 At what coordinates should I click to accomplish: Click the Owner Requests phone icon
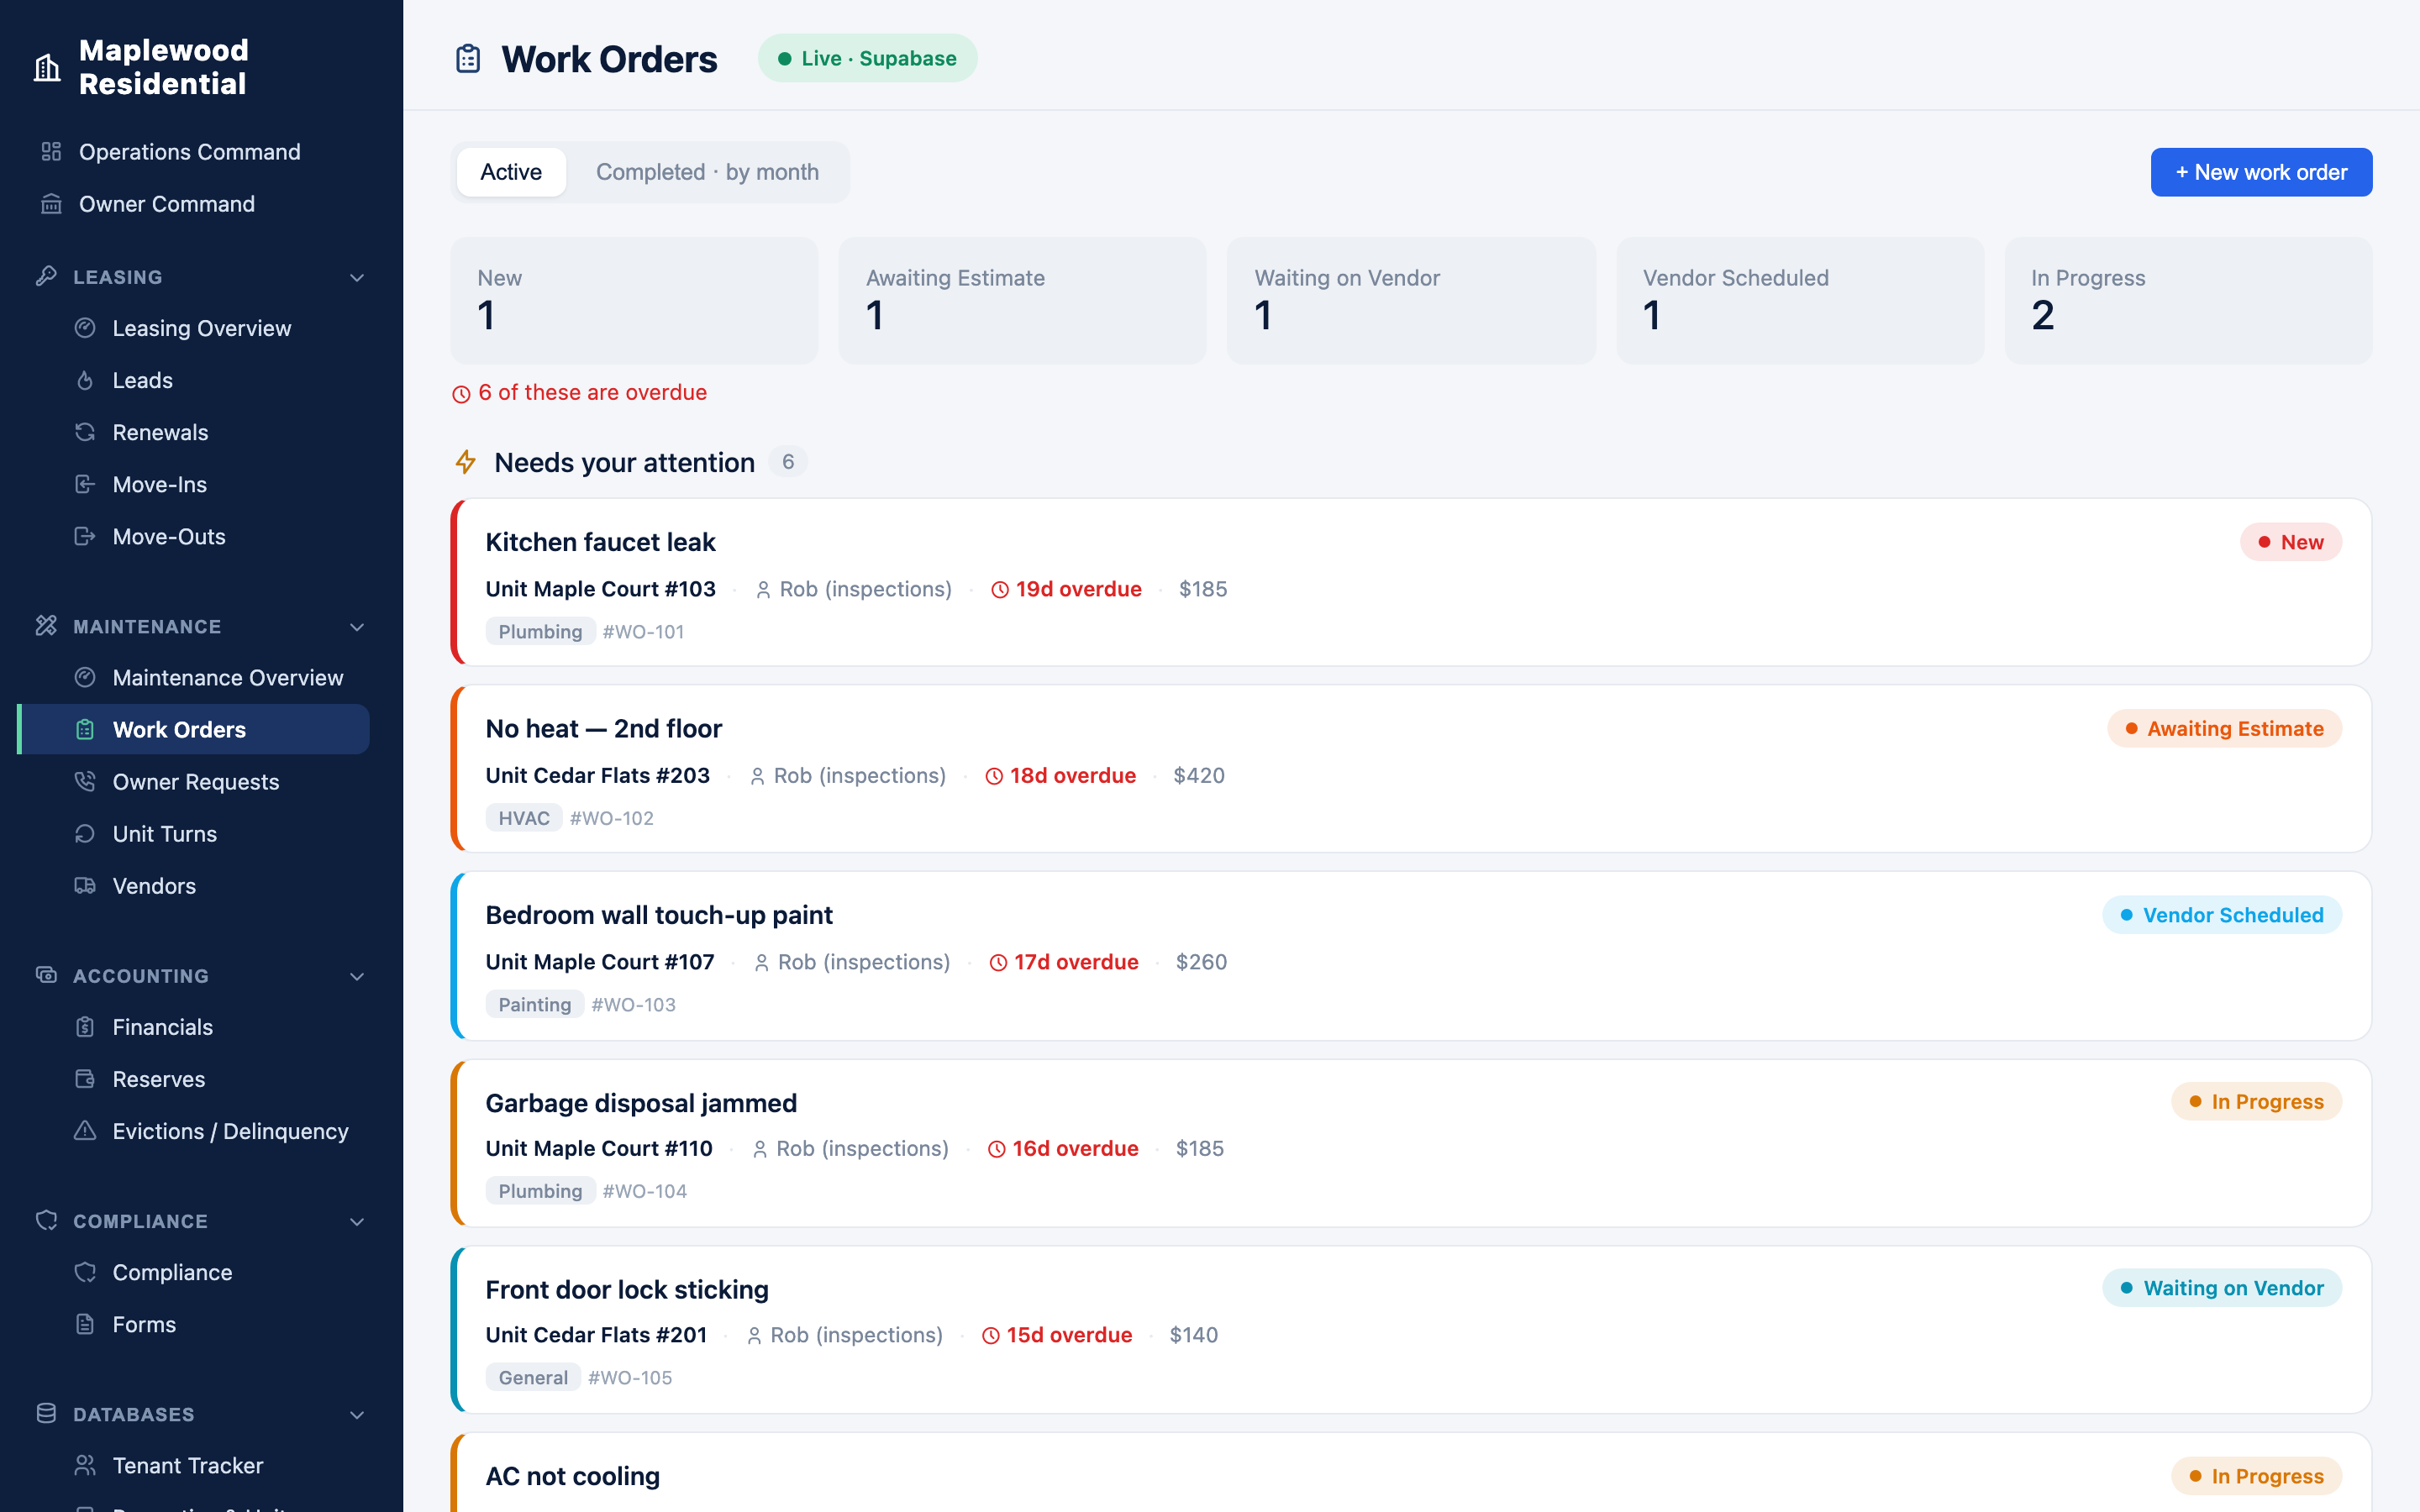pyautogui.click(x=85, y=782)
